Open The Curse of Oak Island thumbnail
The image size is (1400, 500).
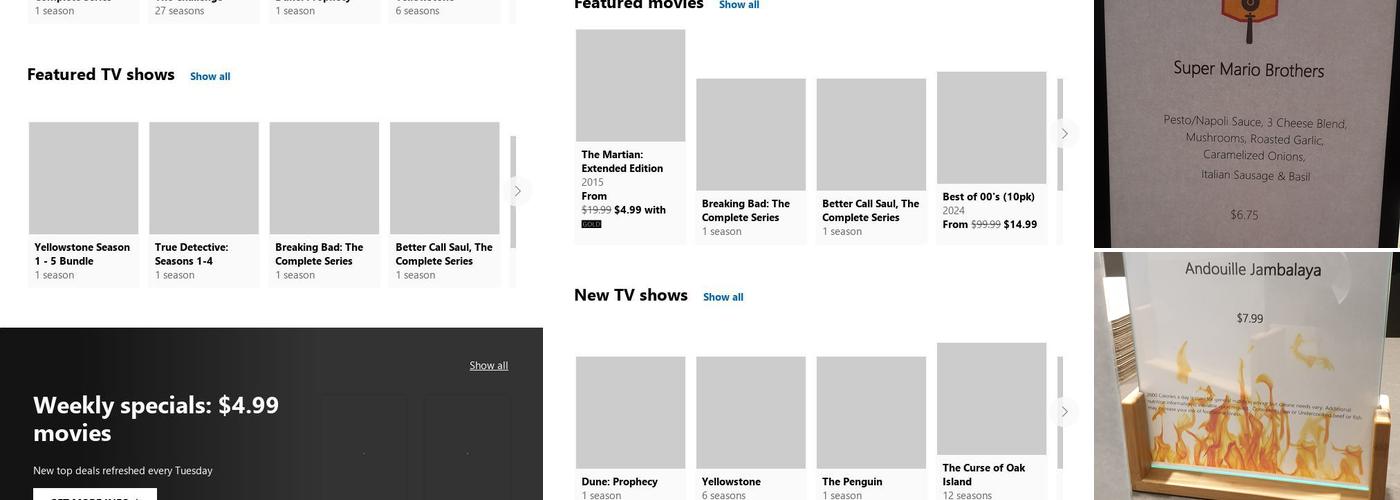[992, 399]
